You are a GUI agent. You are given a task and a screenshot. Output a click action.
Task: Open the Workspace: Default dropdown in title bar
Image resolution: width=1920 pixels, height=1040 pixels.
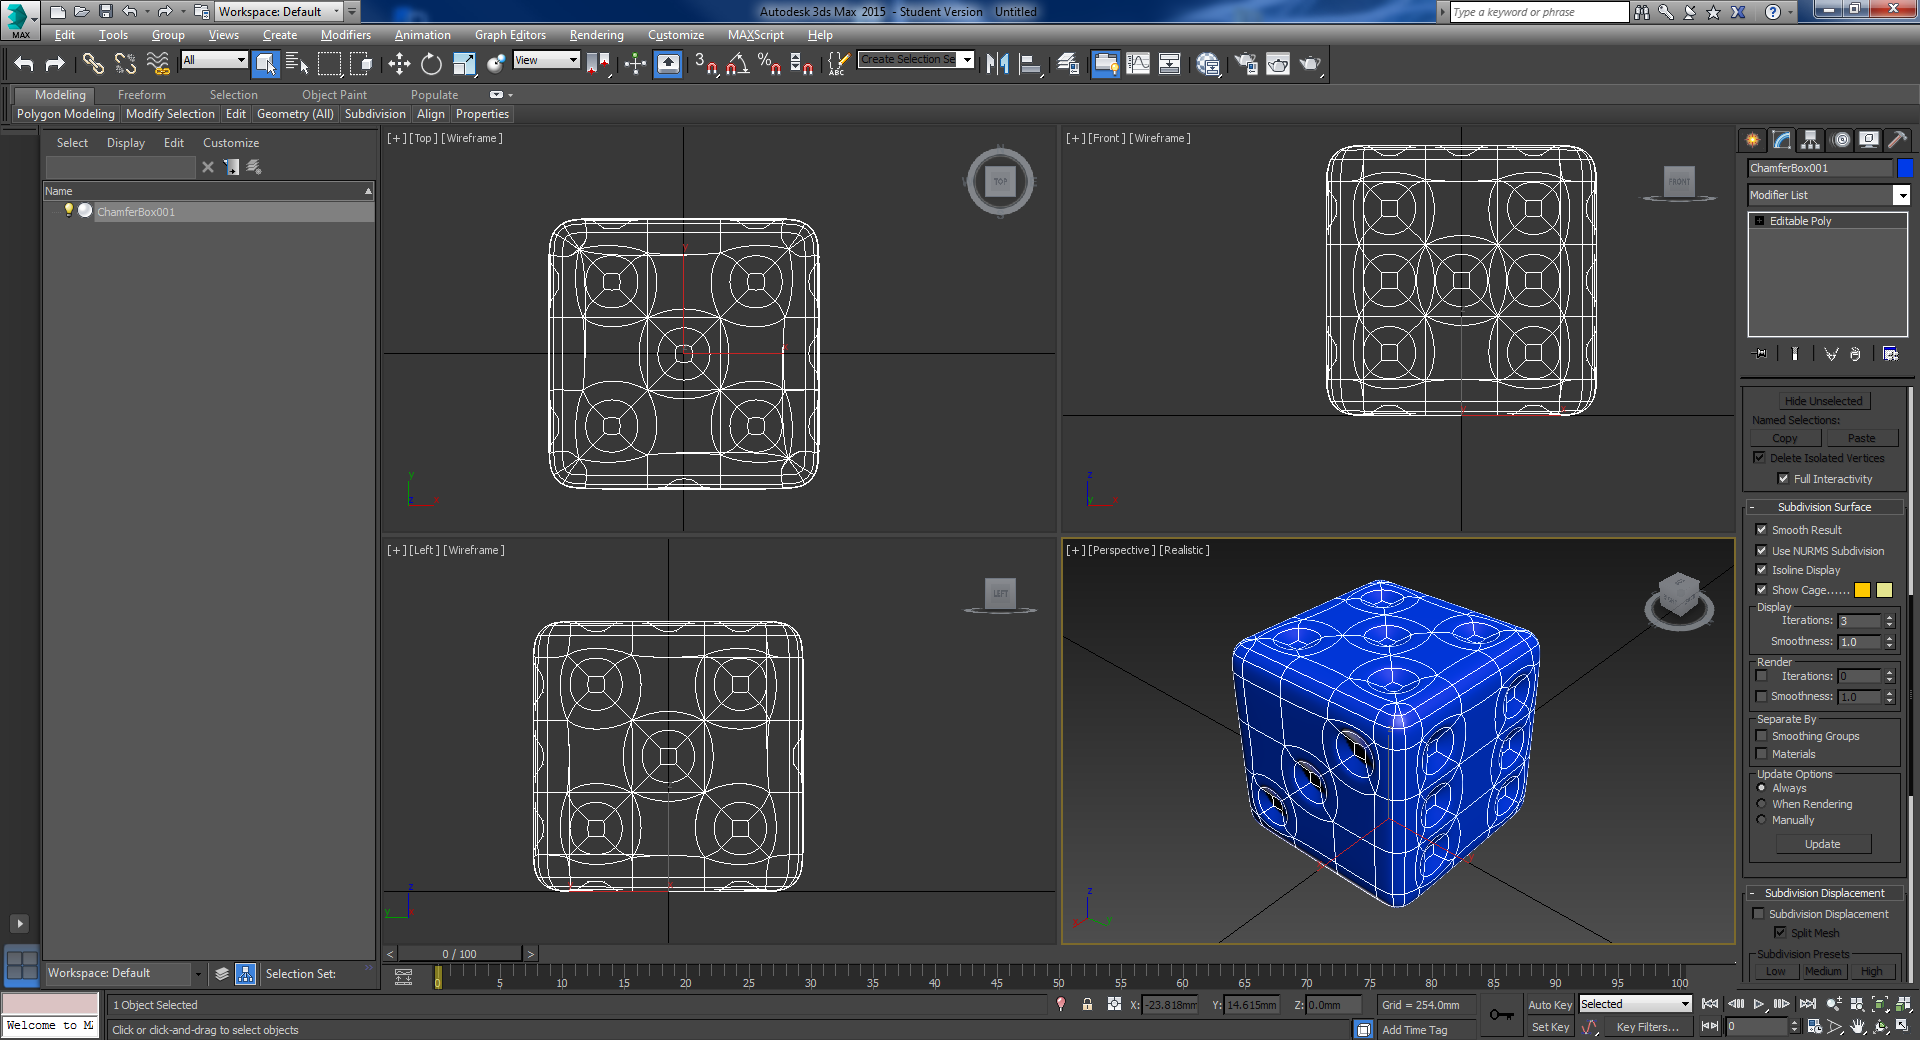(x=279, y=12)
